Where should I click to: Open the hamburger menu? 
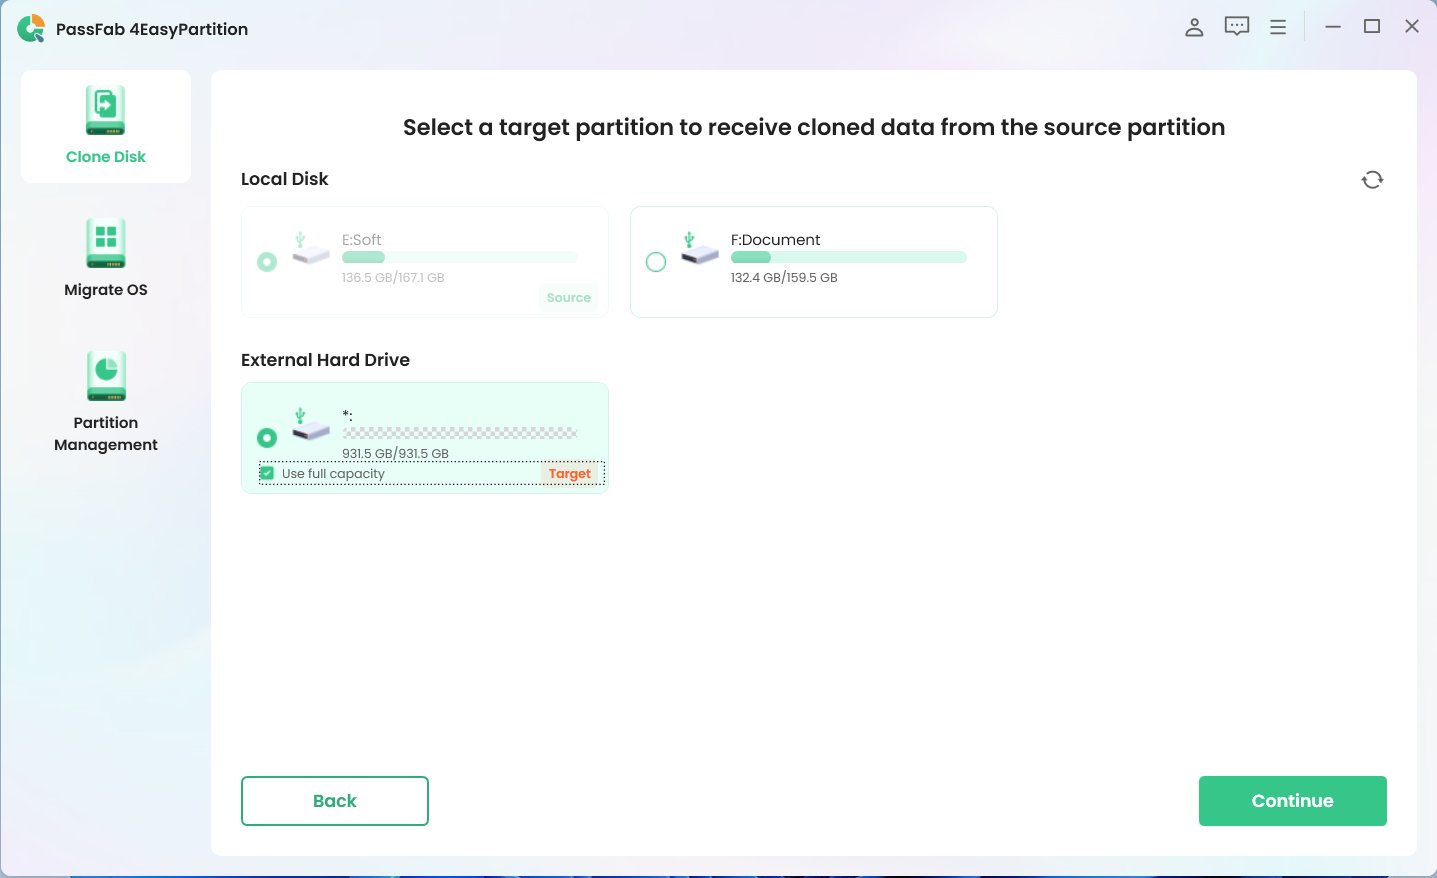pos(1278,27)
